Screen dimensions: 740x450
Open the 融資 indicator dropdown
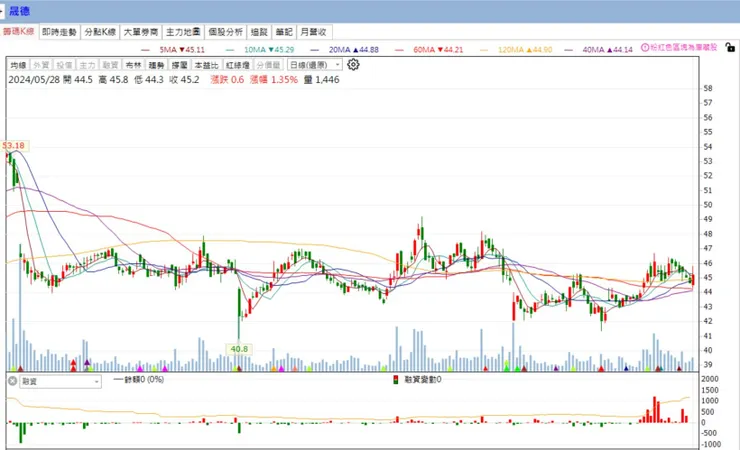(60, 381)
